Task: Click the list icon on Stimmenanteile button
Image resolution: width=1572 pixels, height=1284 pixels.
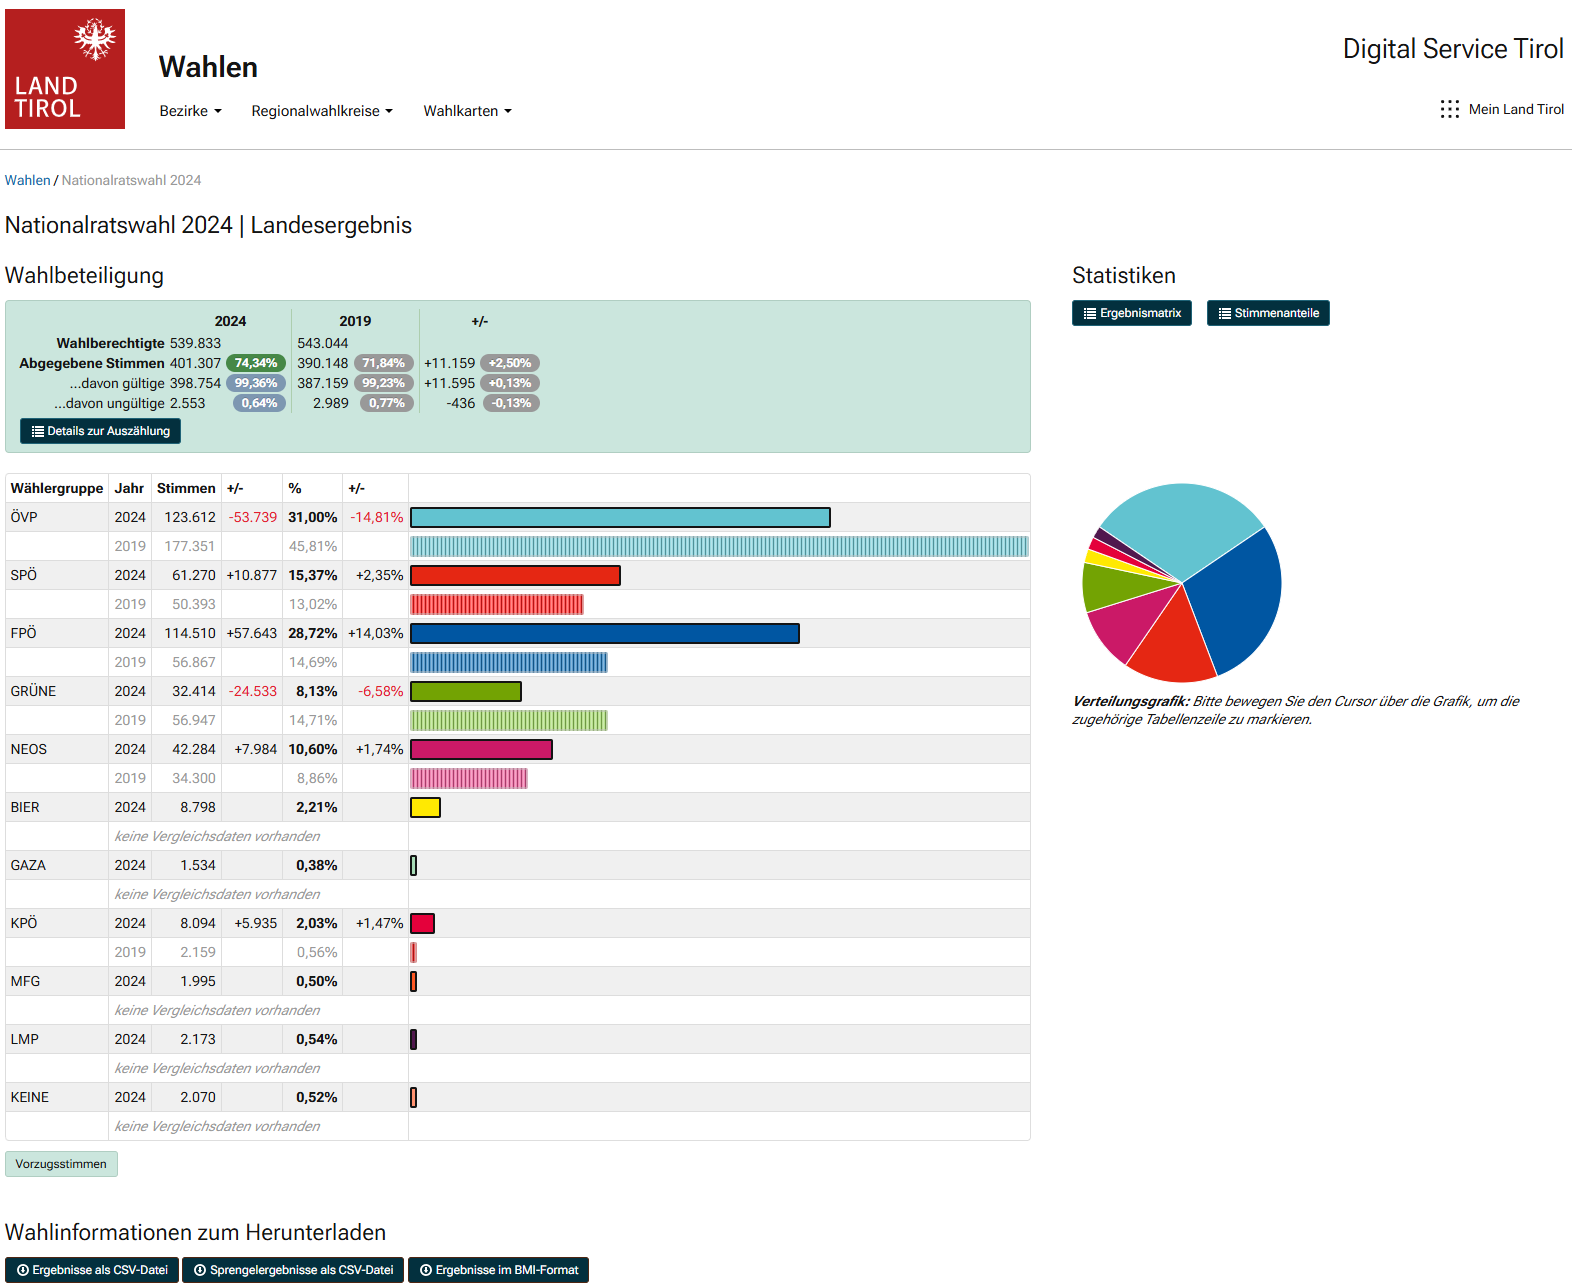Action: (1224, 314)
